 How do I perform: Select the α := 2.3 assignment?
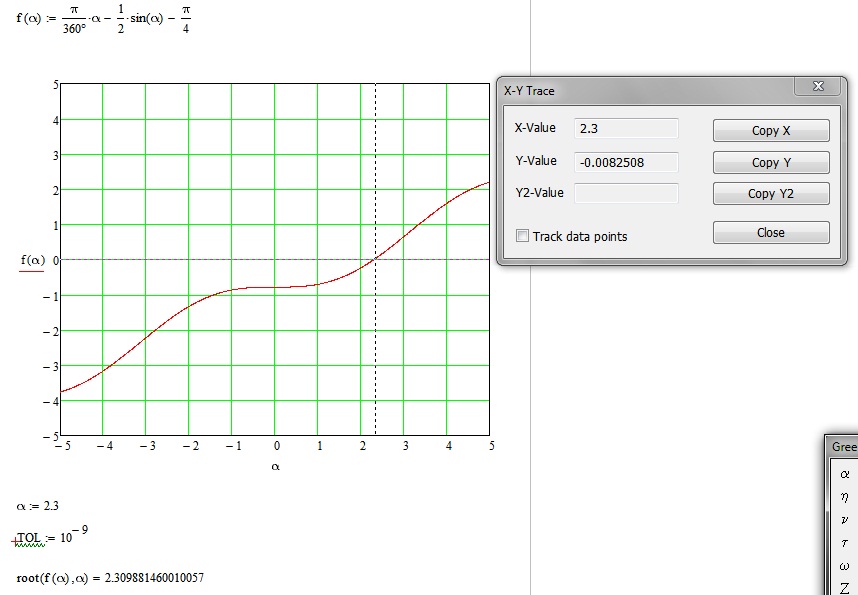coord(45,506)
